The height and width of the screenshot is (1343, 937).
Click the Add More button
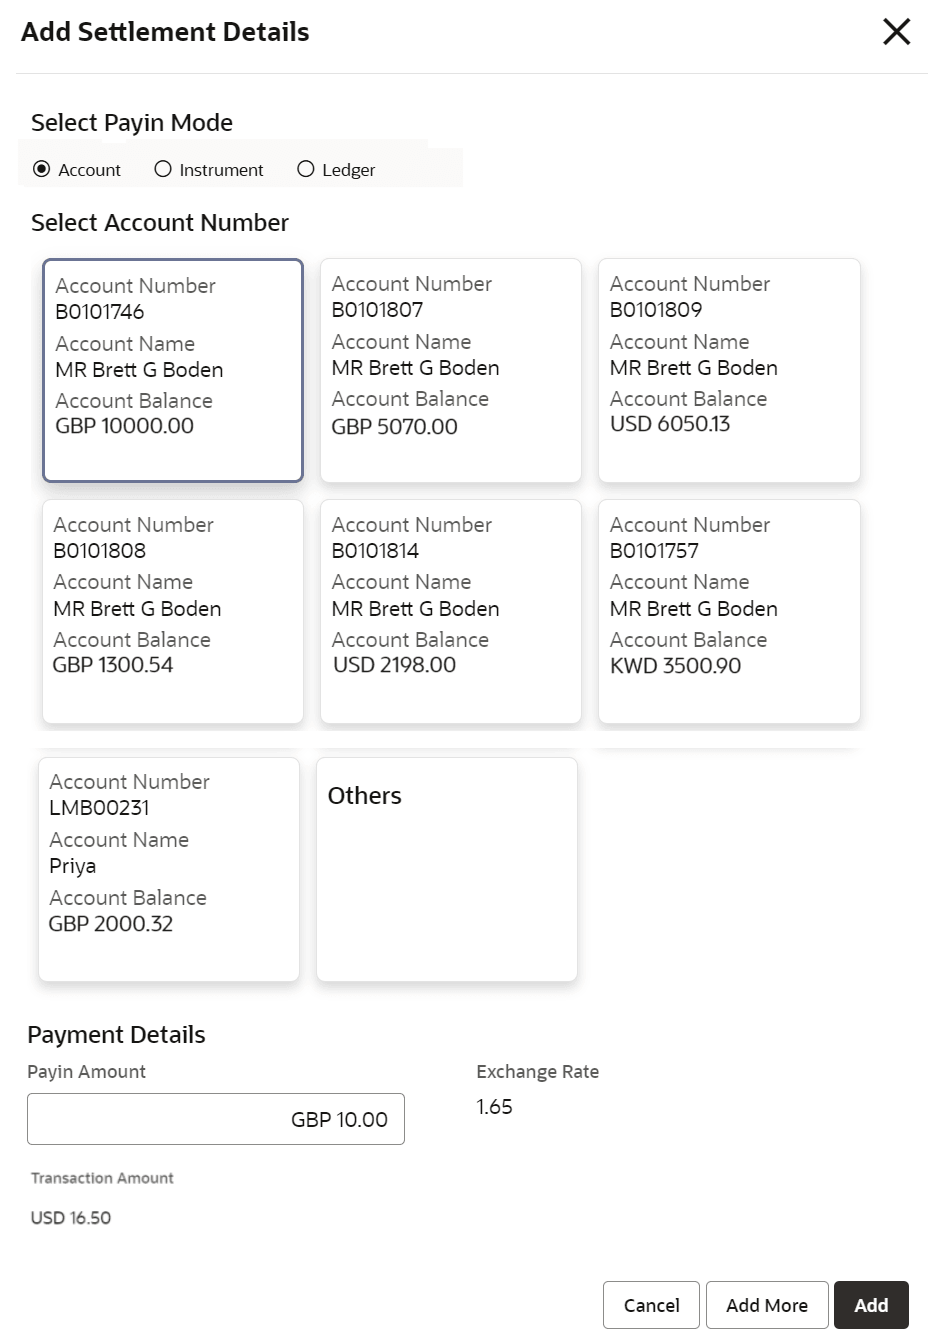tap(766, 1305)
